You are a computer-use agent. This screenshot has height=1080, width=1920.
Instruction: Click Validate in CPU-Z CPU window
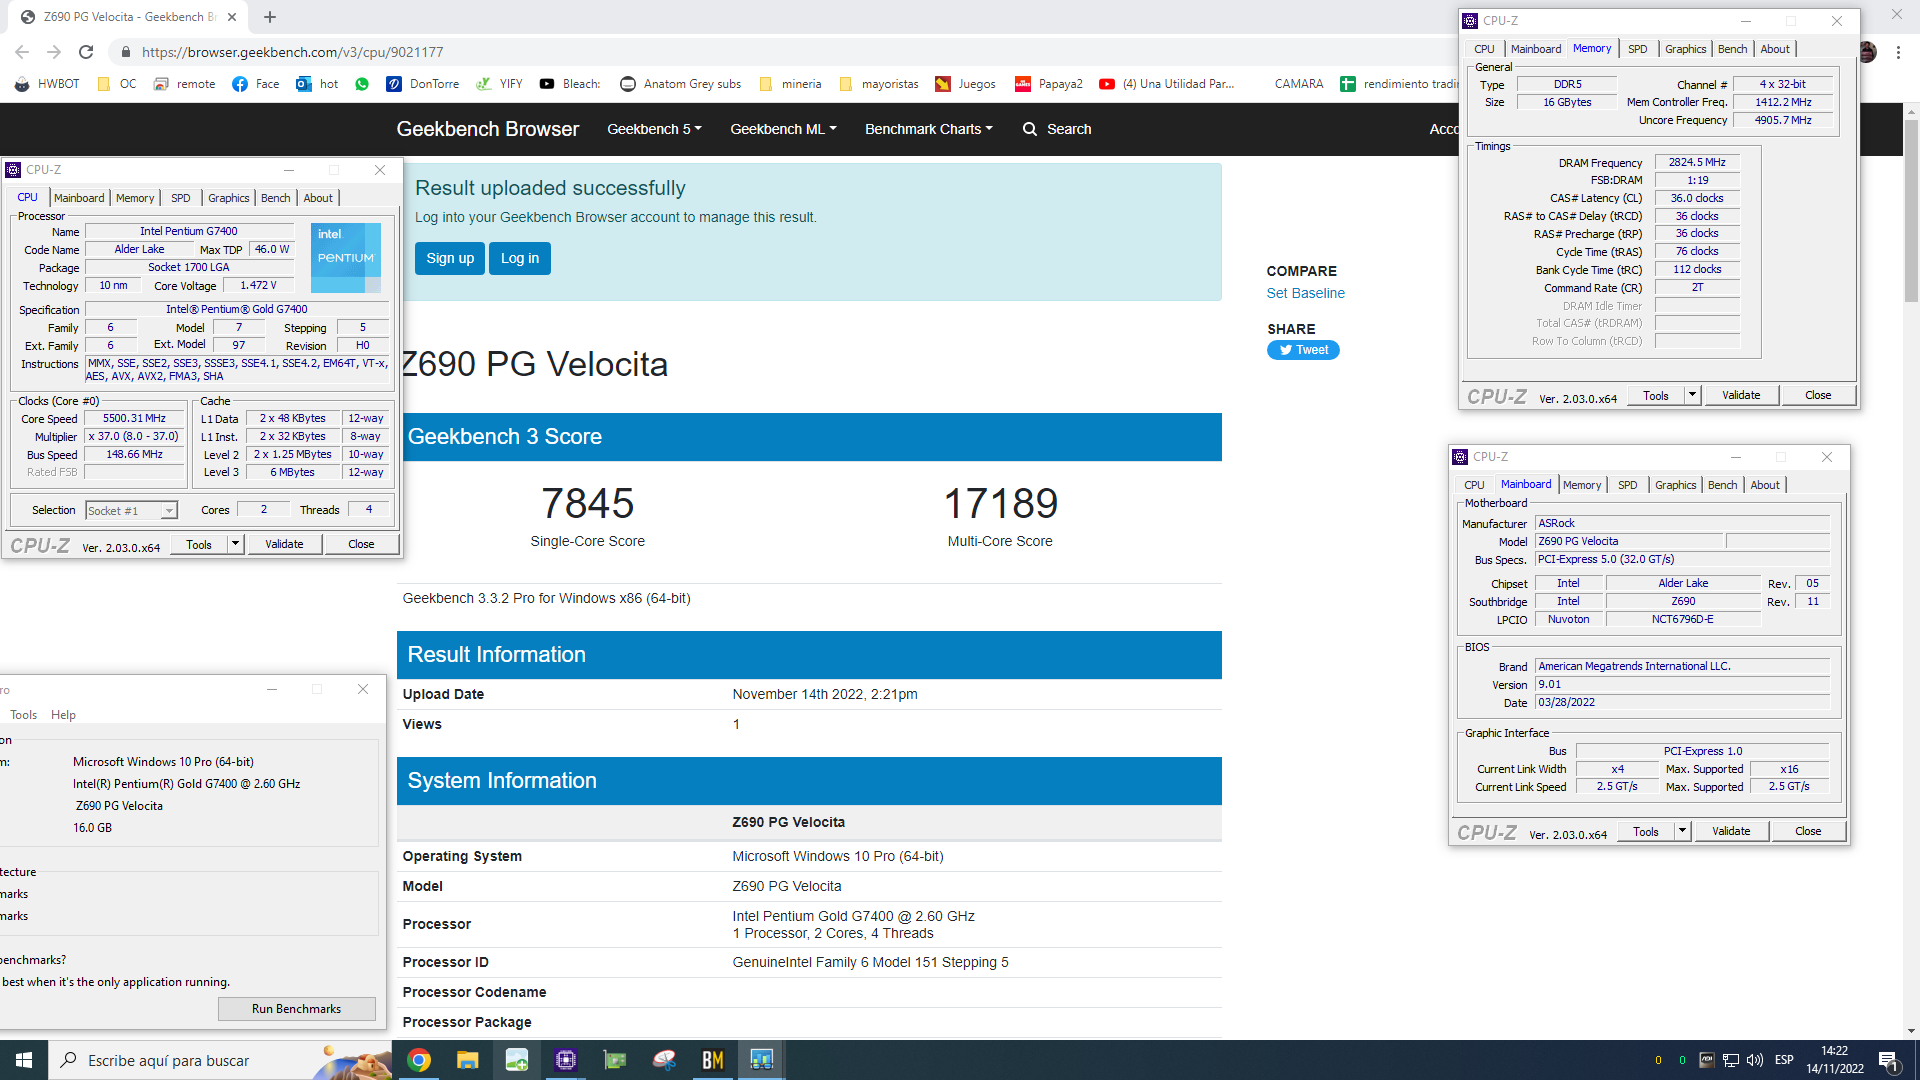[284, 544]
